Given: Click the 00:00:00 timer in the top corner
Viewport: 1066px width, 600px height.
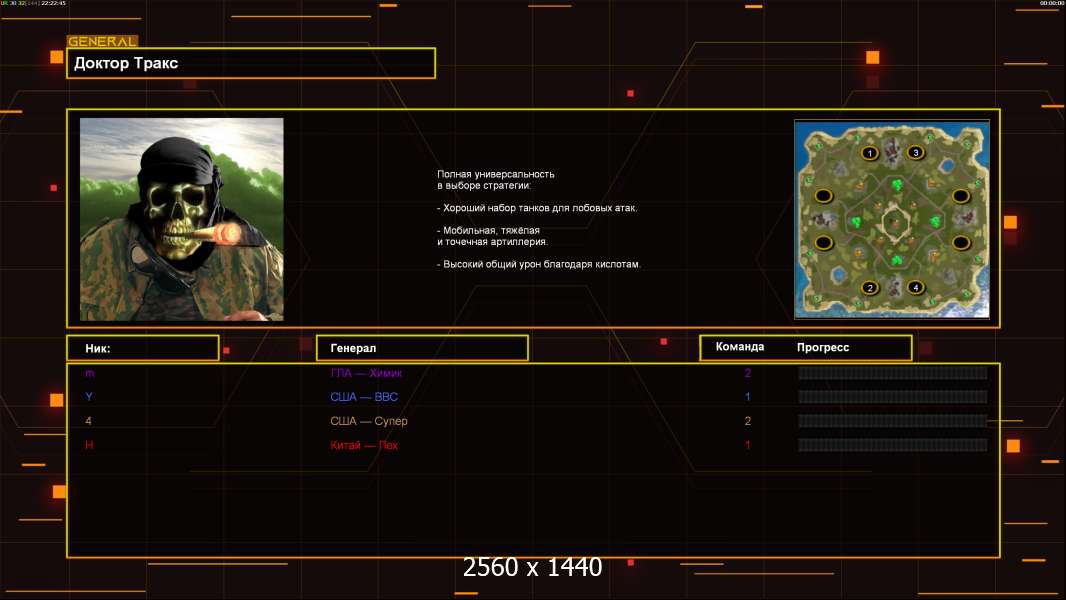Looking at the screenshot, I should click(x=1051, y=4).
